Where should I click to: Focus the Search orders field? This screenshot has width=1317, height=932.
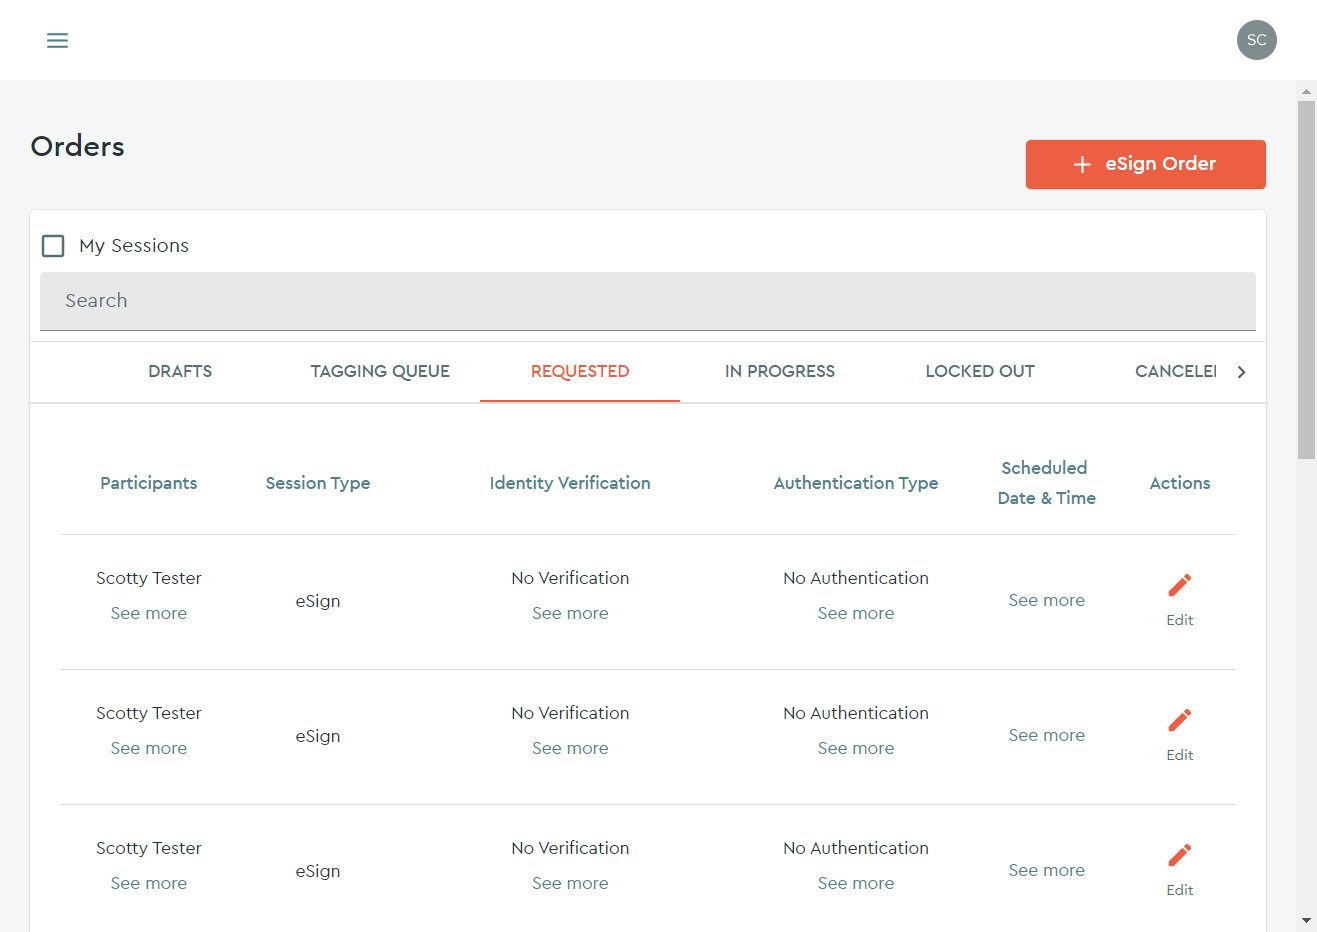(648, 301)
